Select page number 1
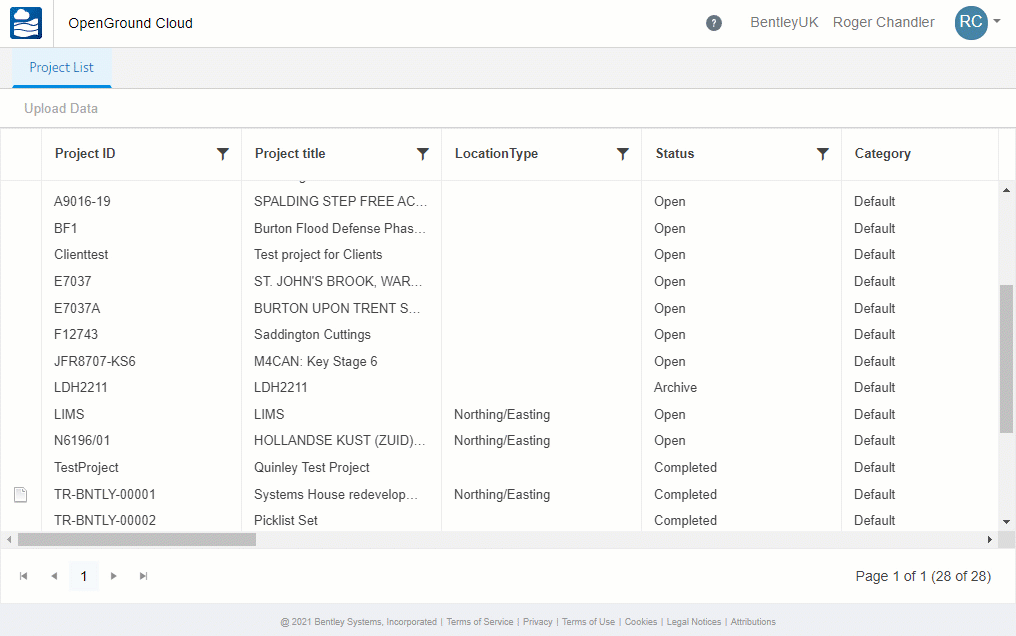 point(84,576)
